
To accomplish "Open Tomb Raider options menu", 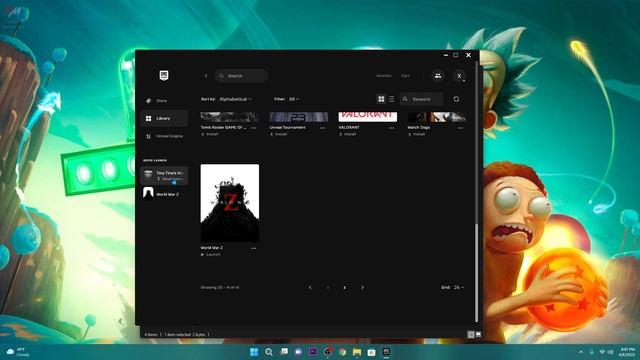I will pos(253,128).
